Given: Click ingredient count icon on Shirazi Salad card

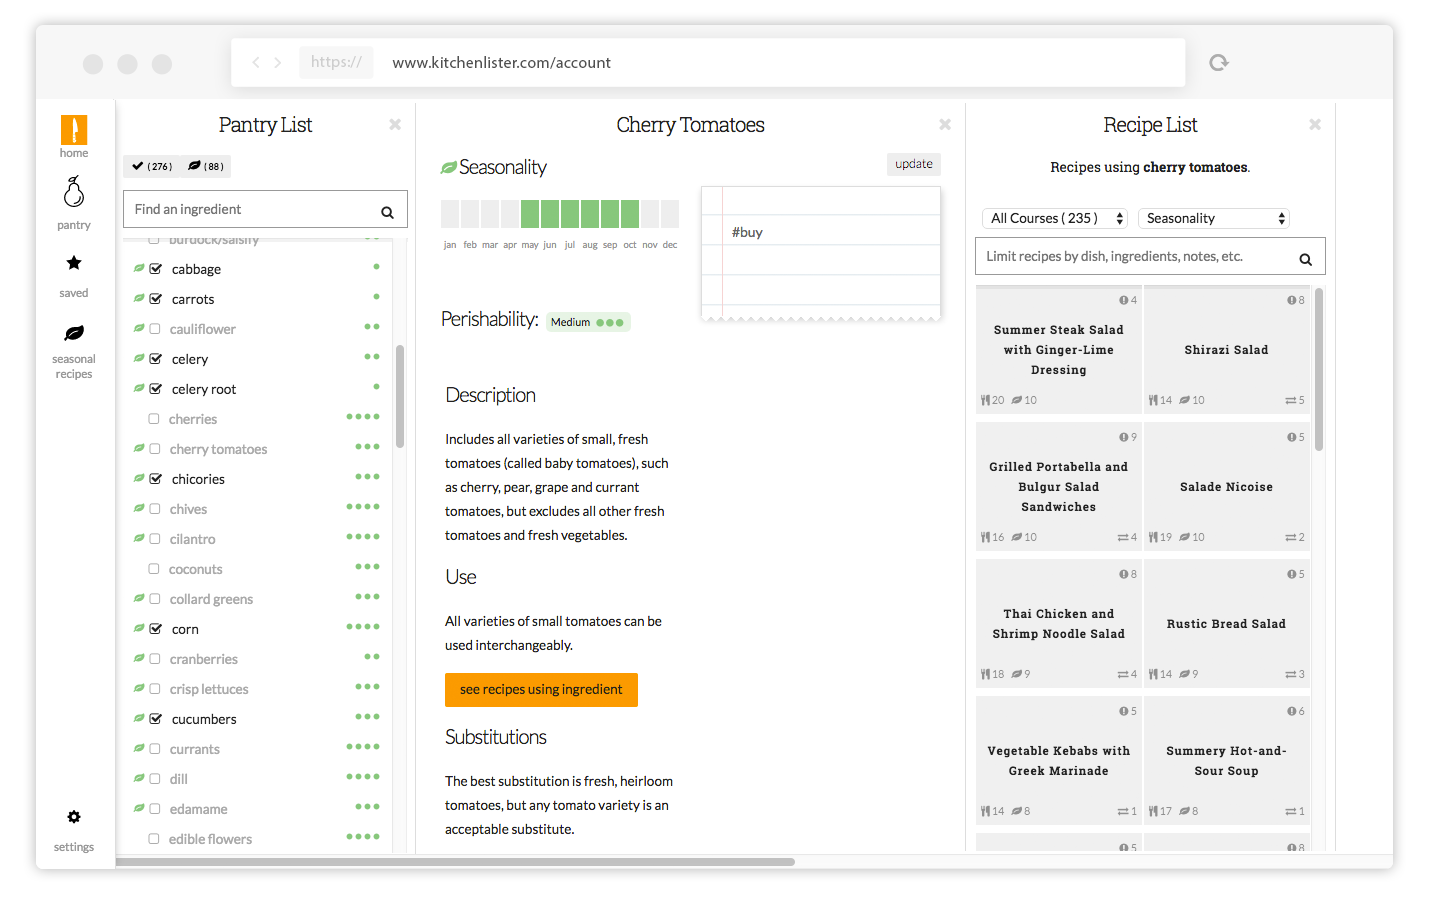Looking at the screenshot, I should click(x=1154, y=400).
